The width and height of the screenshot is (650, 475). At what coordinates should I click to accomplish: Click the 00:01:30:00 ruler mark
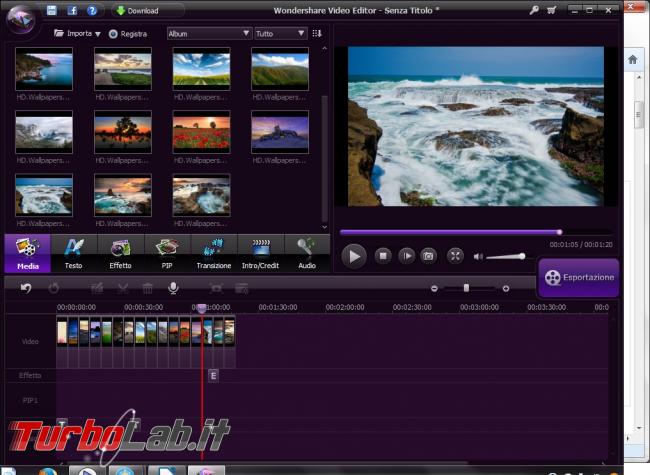tap(278, 308)
